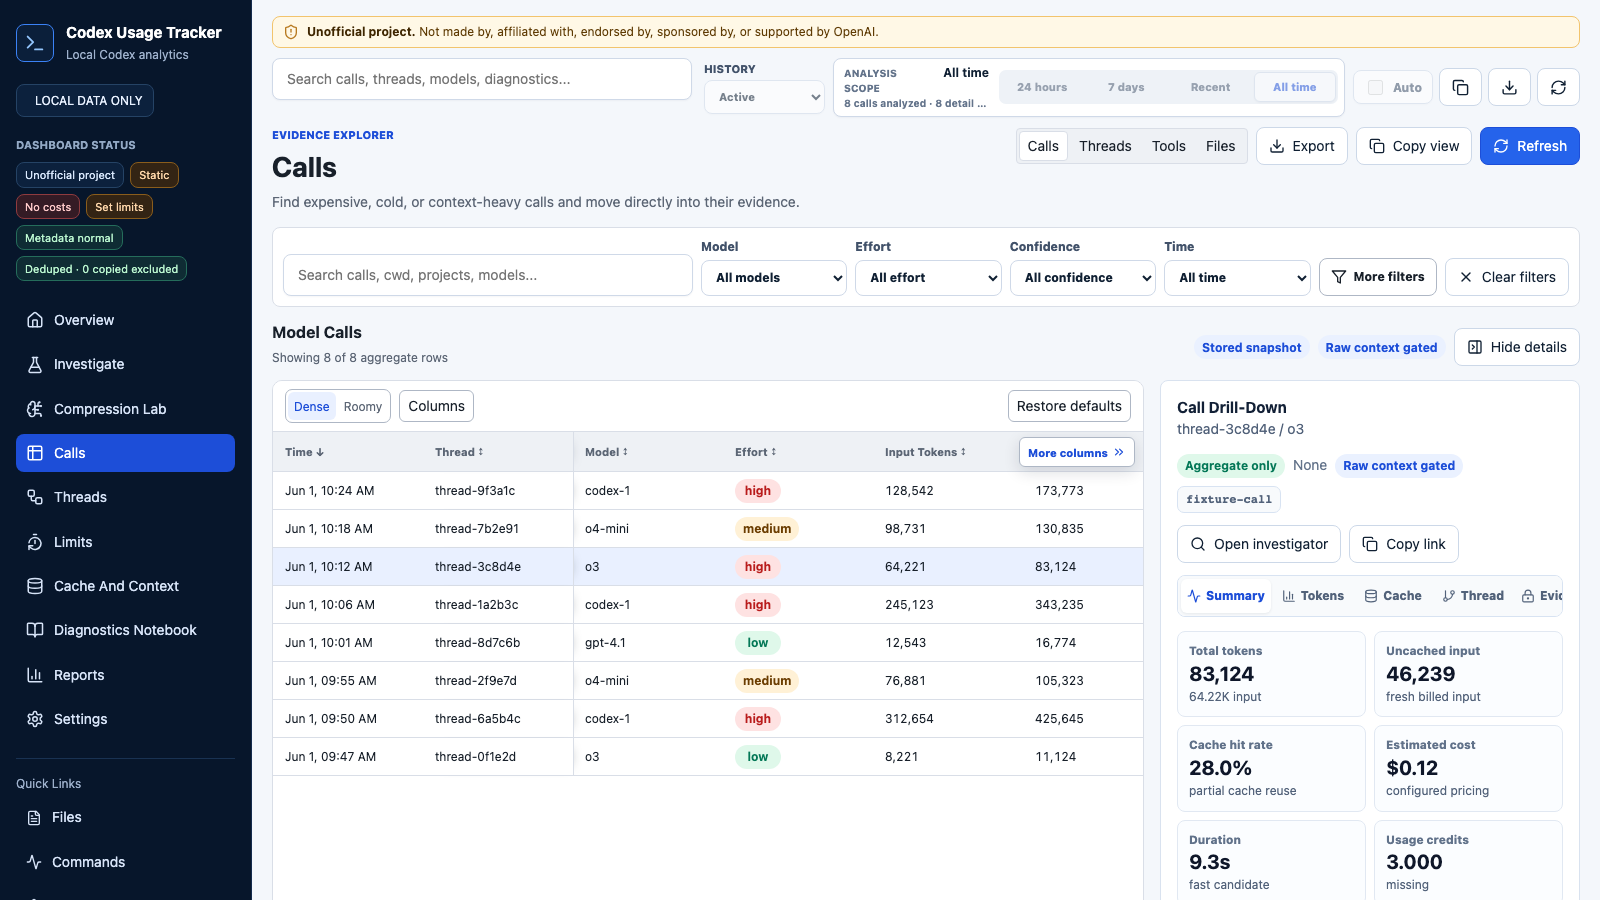Open the History Active dropdown
This screenshot has height=900, width=1600.
[764, 97]
